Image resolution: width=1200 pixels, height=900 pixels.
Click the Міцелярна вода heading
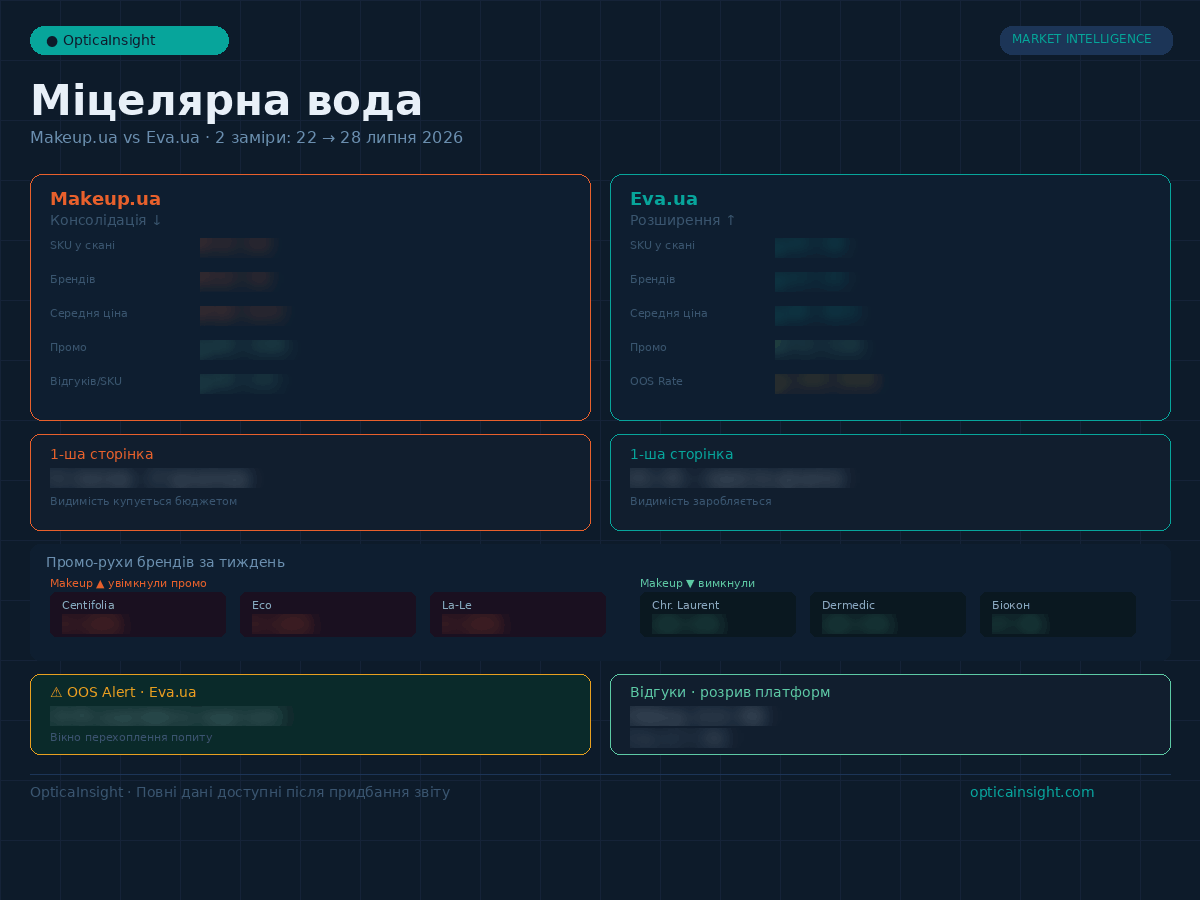point(227,101)
